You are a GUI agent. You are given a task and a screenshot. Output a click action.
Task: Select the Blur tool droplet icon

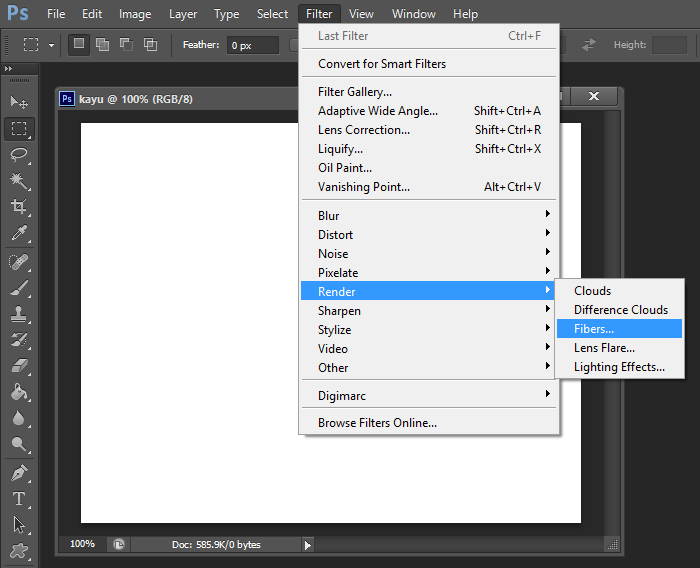18,418
